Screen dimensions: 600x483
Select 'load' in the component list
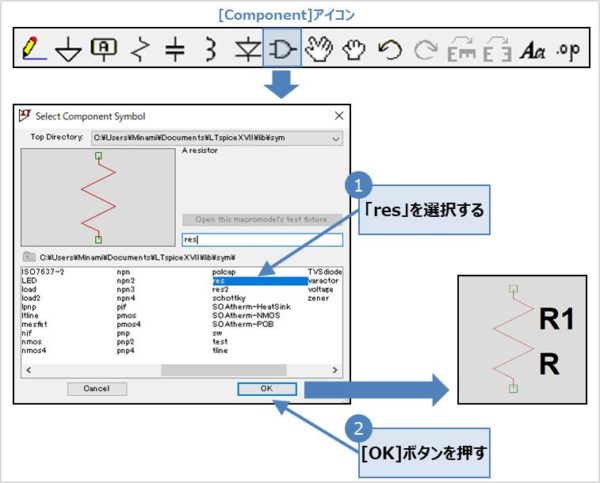pos(29,290)
